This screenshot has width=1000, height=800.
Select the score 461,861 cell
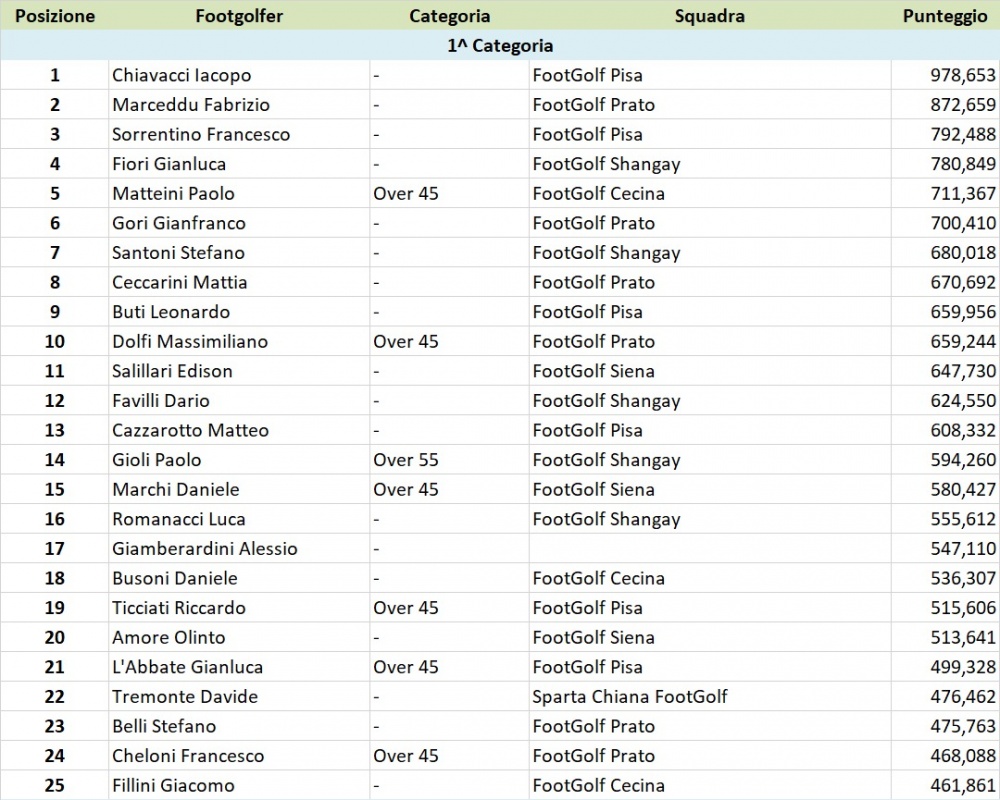pyautogui.click(x=945, y=785)
